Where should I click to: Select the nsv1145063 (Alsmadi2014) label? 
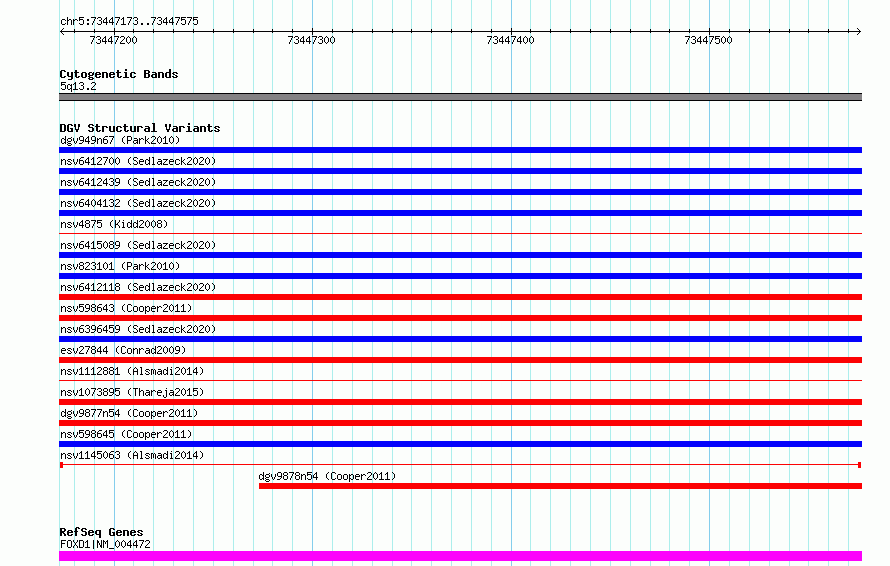132,455
